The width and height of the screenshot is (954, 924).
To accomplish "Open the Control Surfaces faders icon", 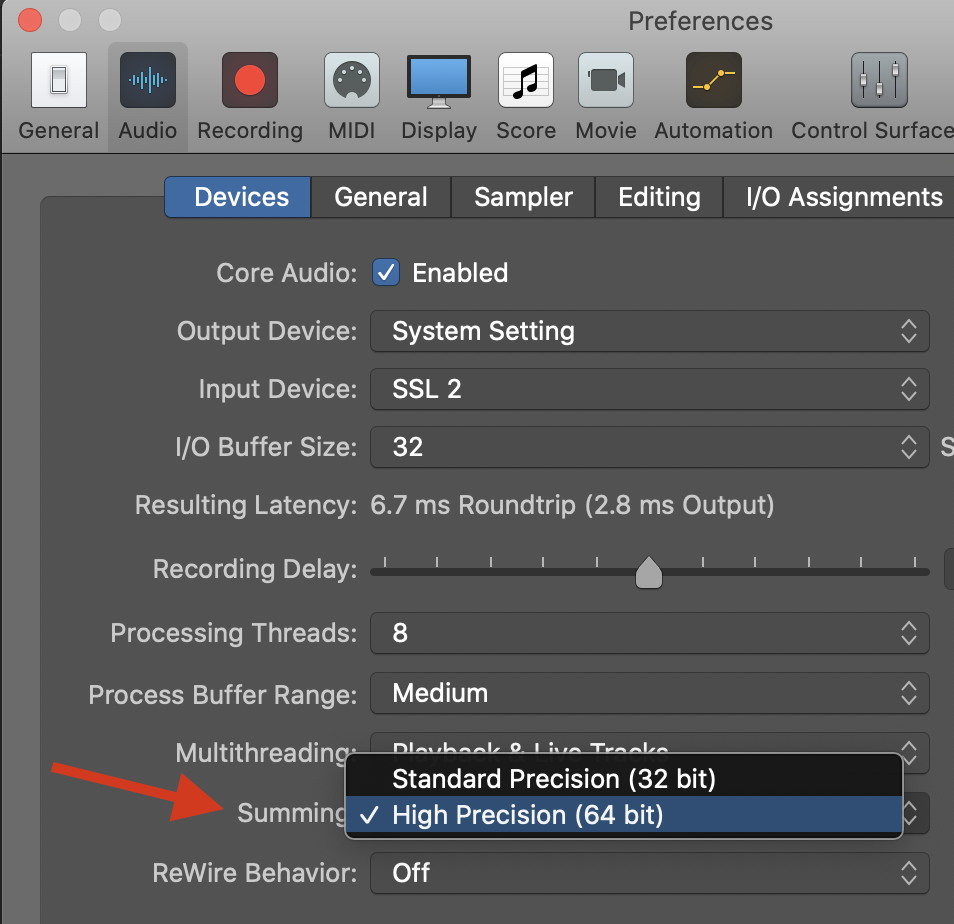I will point(879,82).
